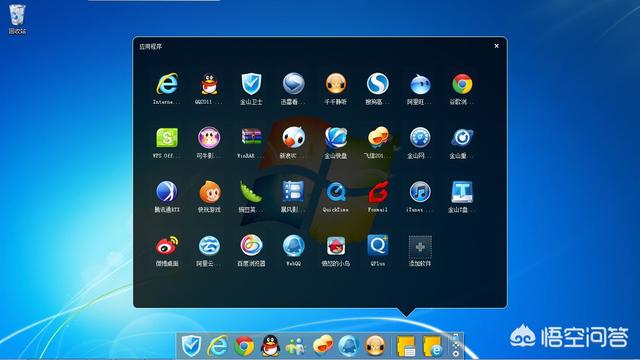Open 金山卫士 shield in the applications panel

pyautogui.click(x=251, y=84)
